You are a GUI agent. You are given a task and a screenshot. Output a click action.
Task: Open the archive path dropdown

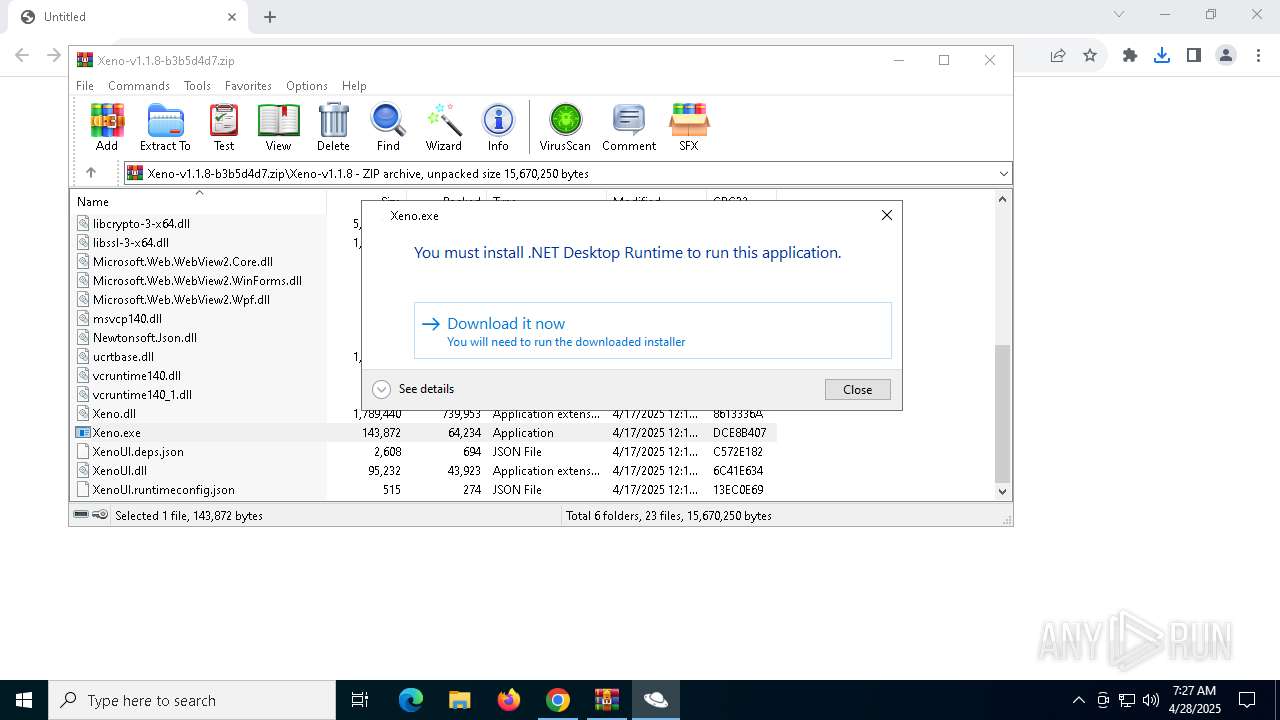(x=1003, y=174)
